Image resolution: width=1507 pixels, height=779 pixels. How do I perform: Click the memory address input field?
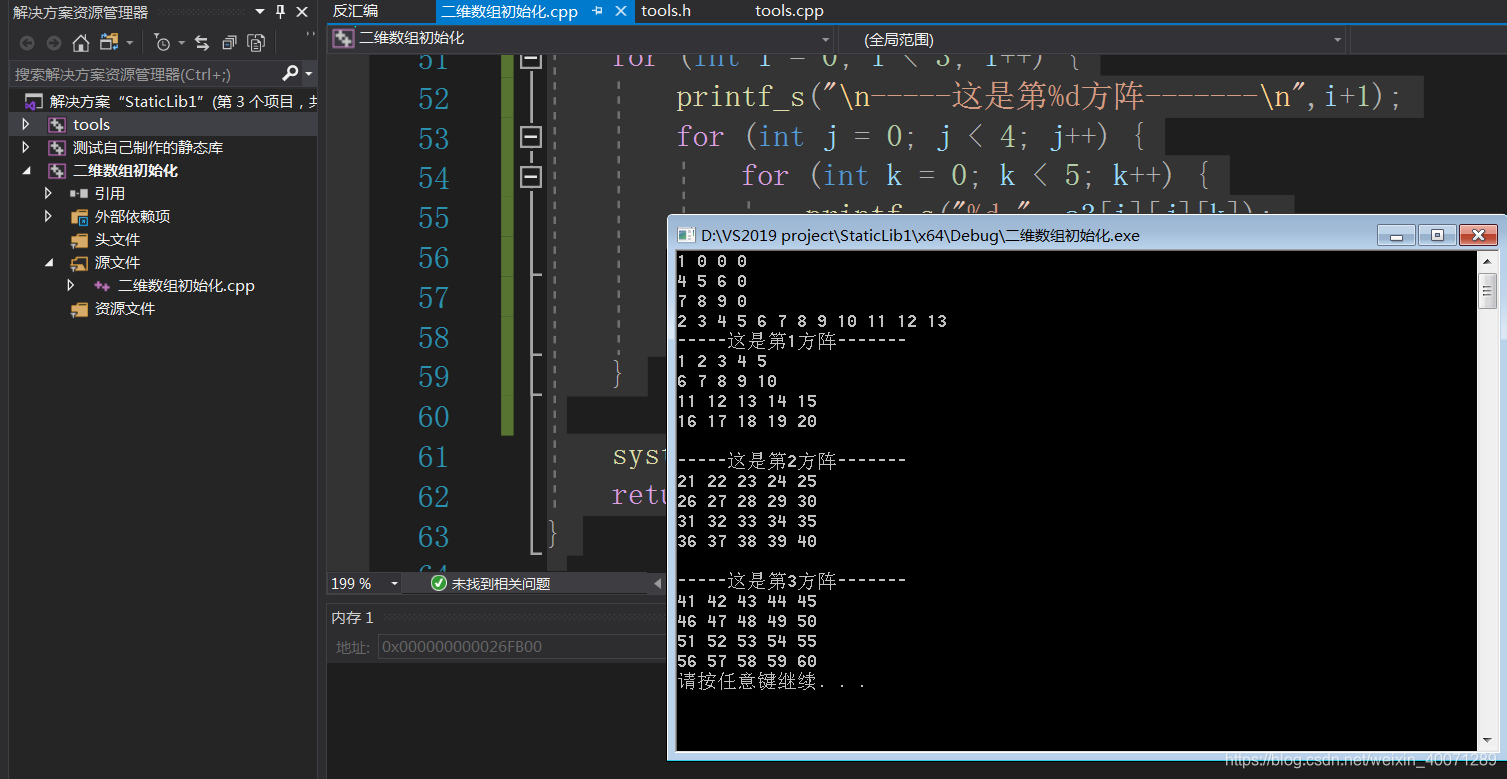(x=520, y=647)
